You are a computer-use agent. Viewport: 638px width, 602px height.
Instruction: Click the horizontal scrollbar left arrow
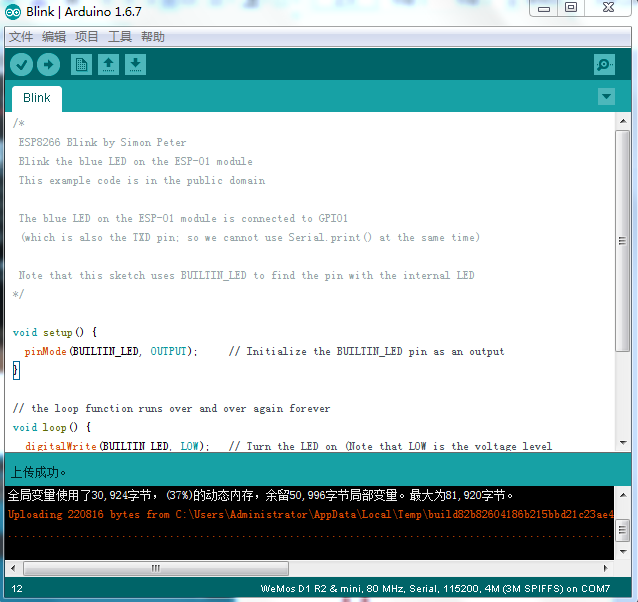click(13, 568)
